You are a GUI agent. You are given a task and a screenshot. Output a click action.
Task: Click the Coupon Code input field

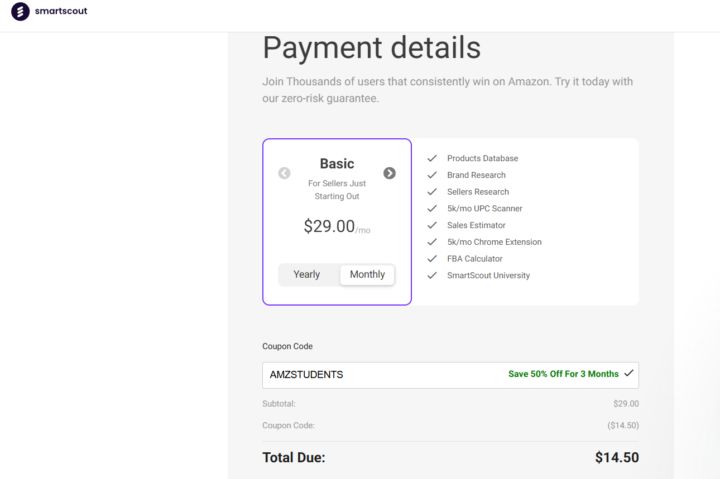click(380, 375)
